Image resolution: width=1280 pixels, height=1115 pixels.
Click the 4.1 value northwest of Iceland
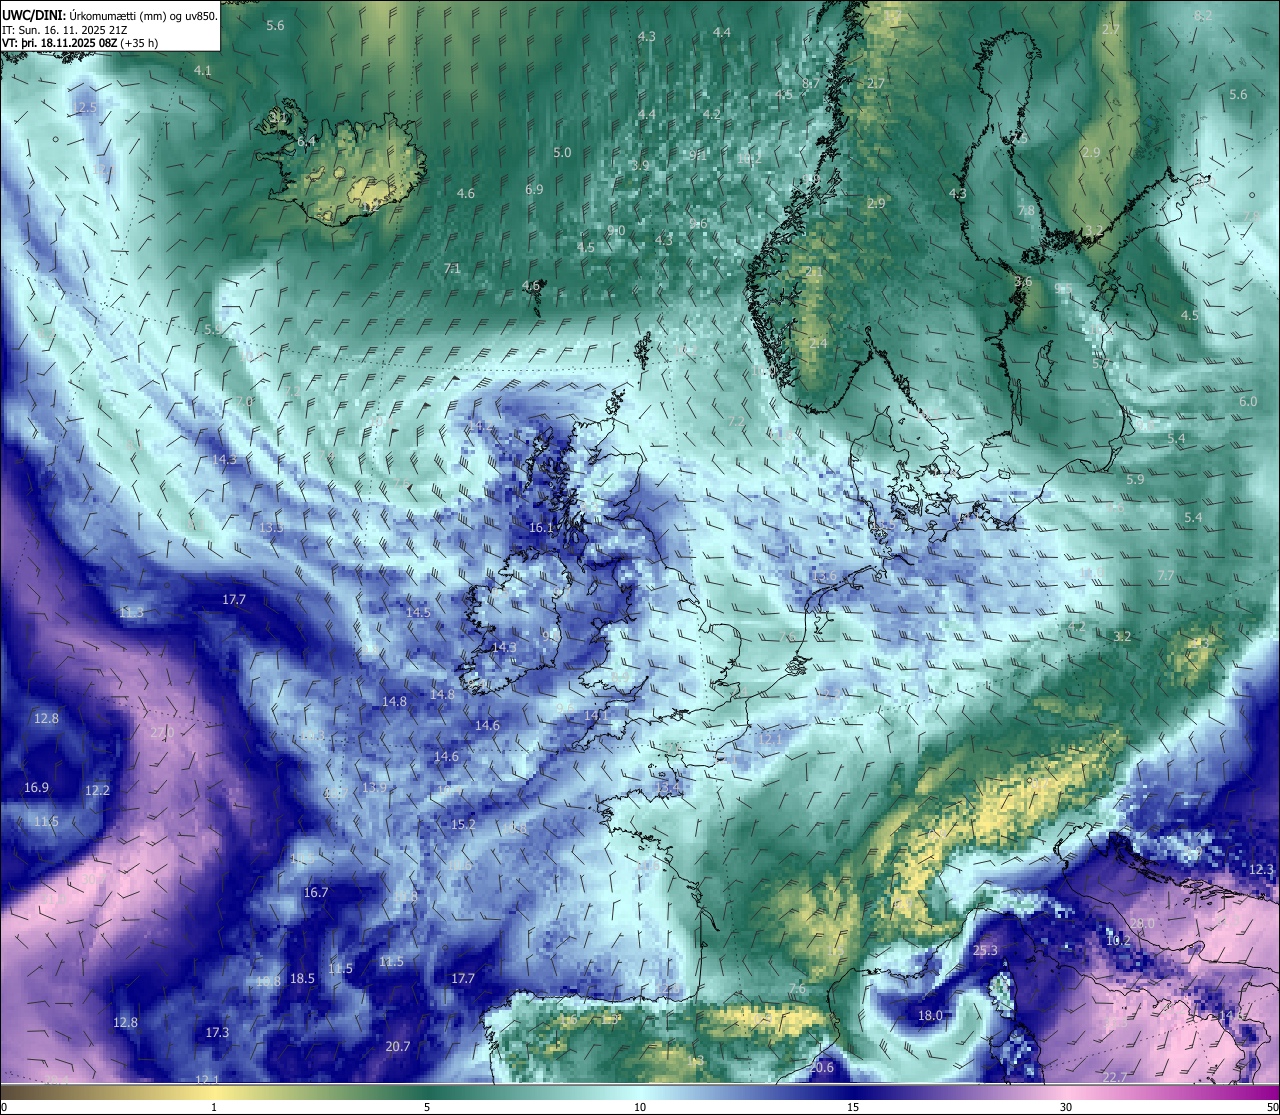click(203, 70)
